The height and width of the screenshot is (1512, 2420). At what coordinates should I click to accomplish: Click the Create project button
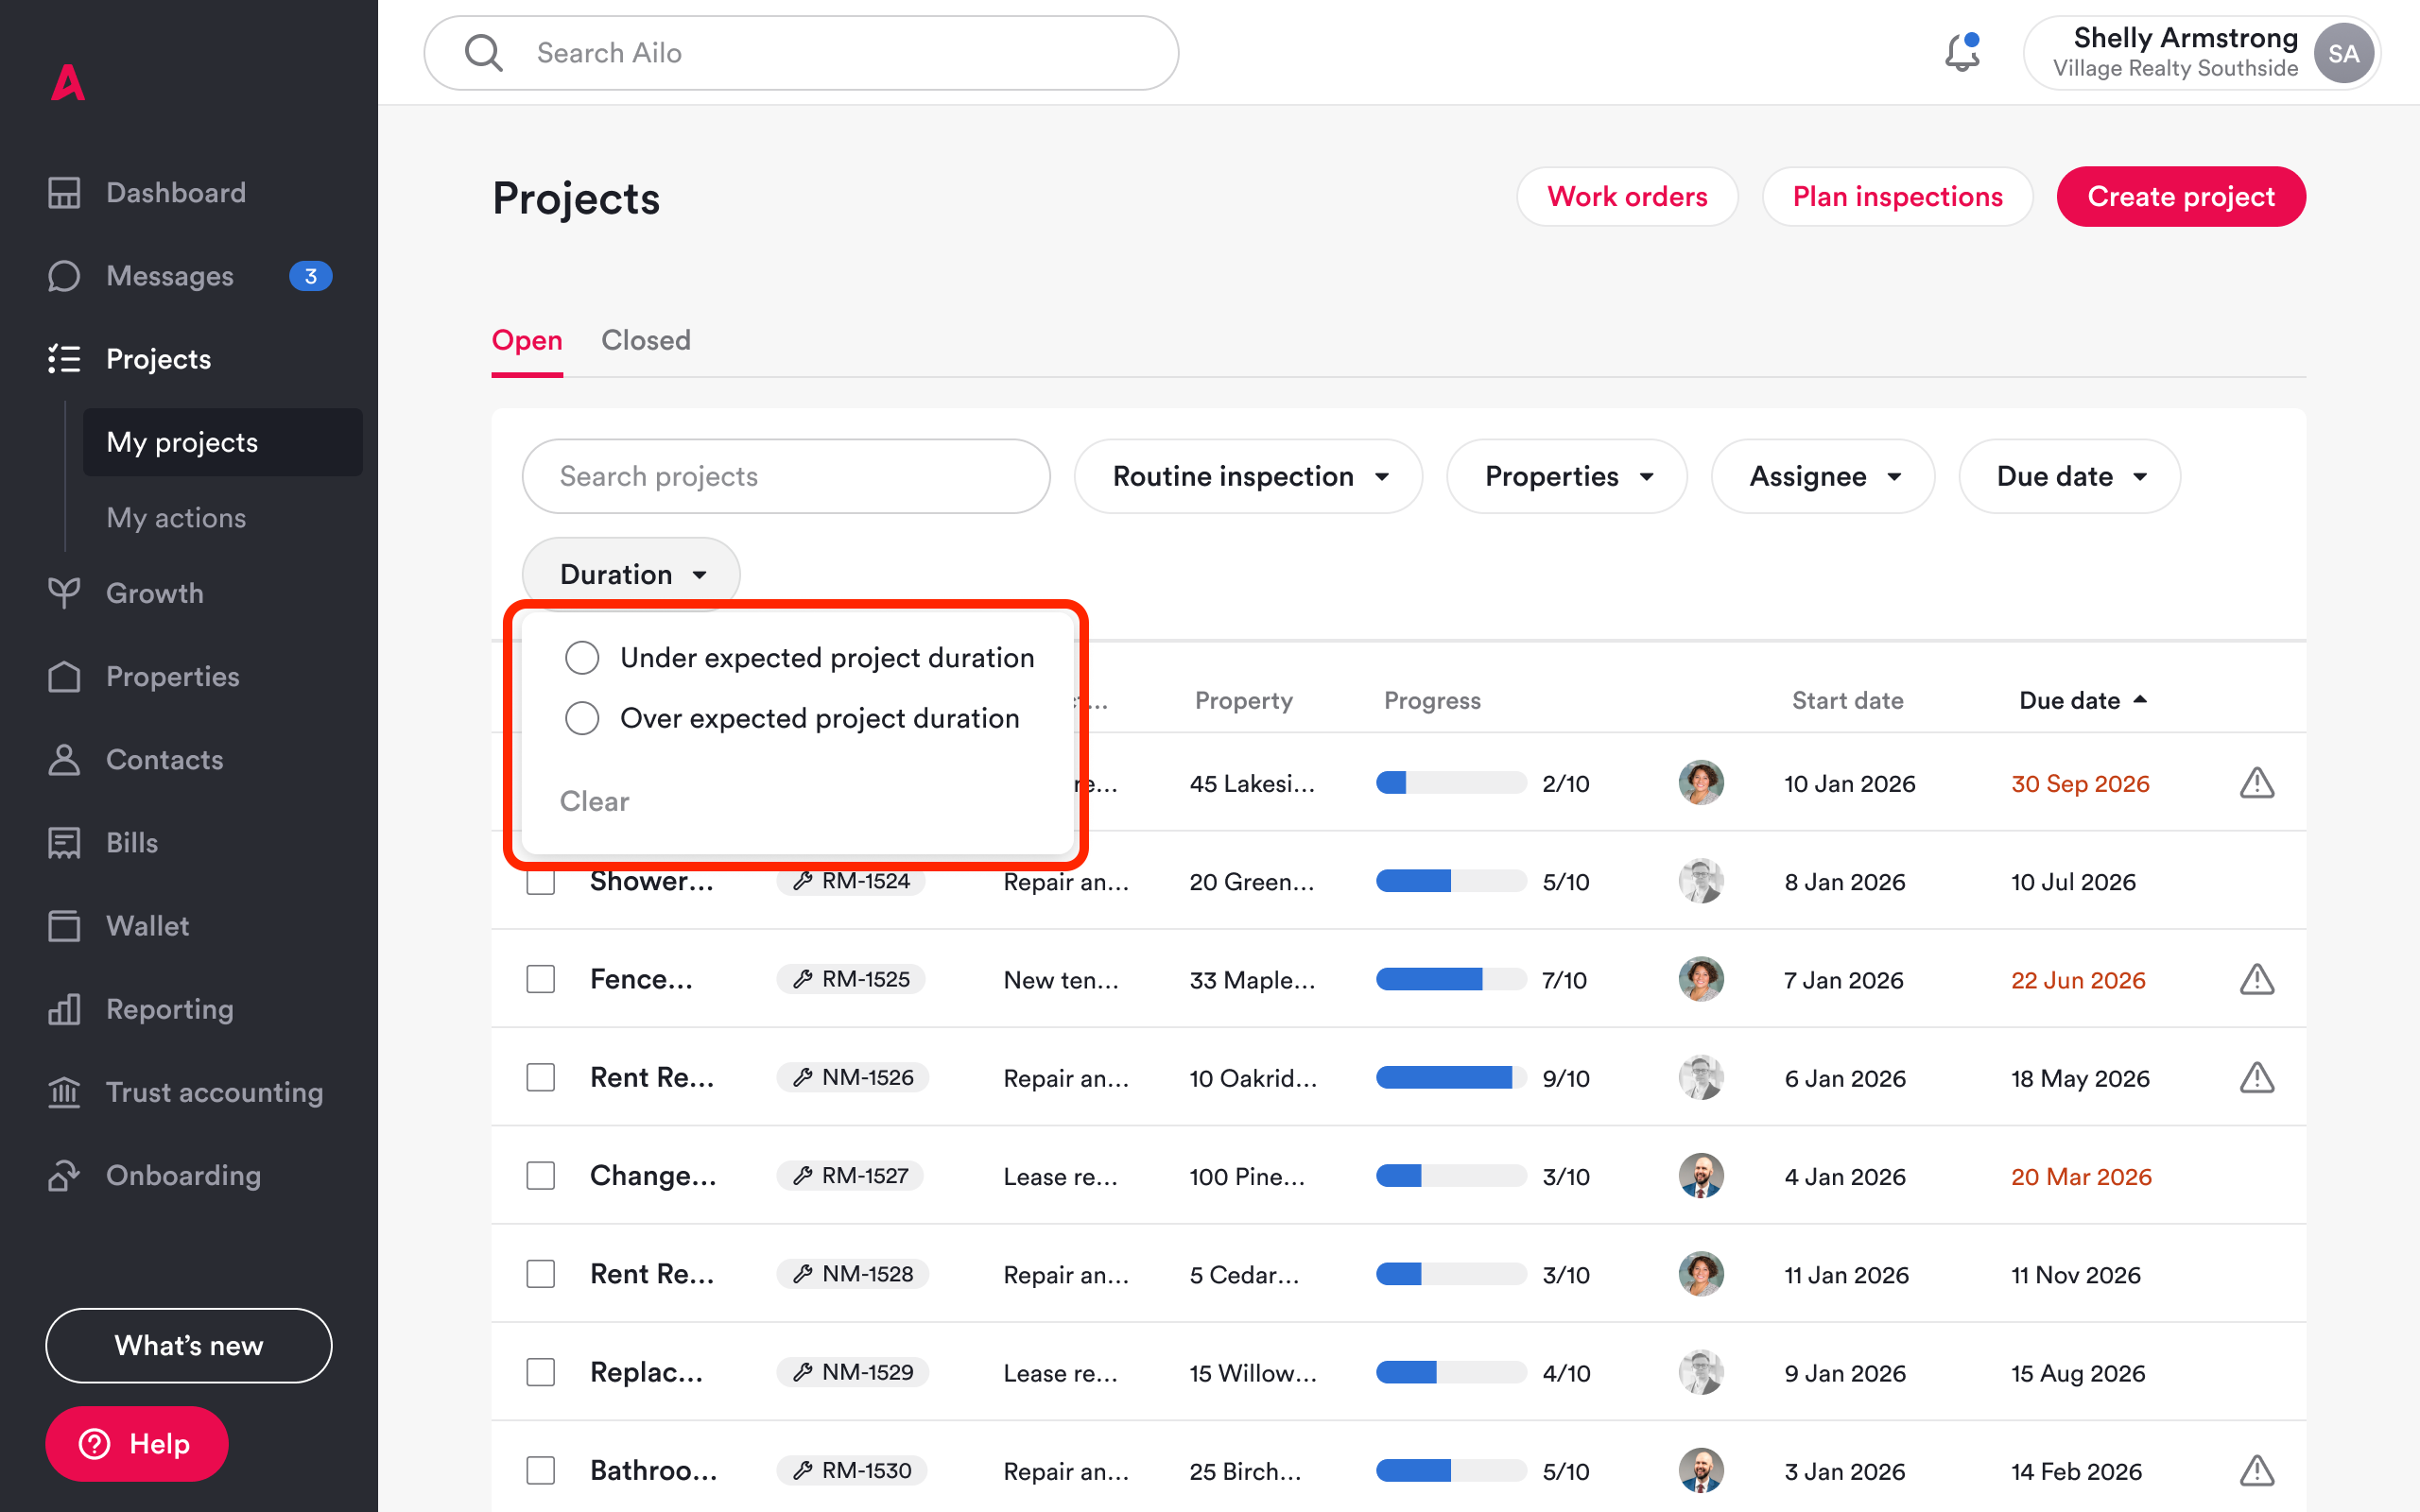tap(2180, 197)
